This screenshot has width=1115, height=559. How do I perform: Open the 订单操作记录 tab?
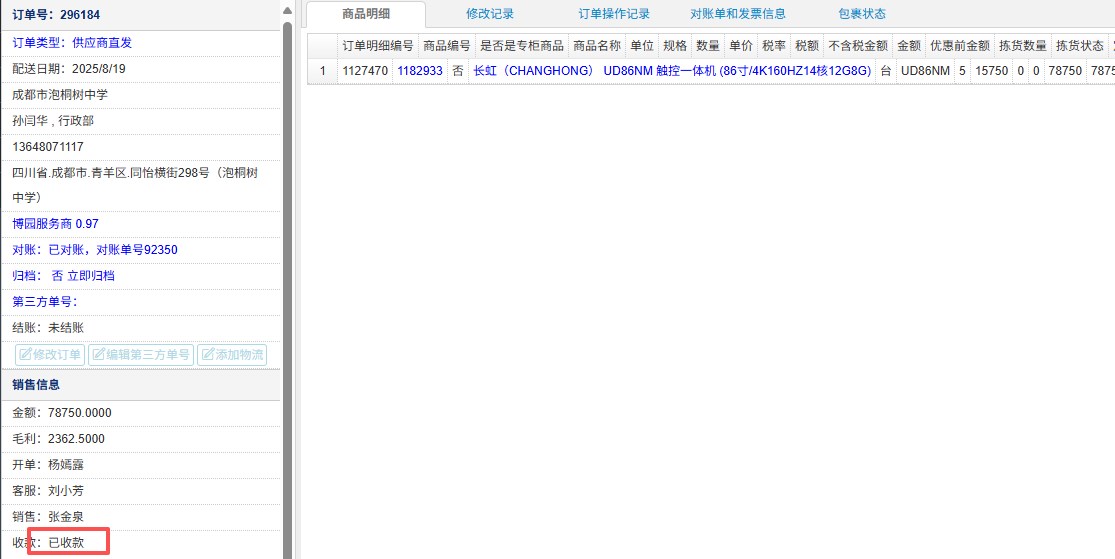point(614,14)
